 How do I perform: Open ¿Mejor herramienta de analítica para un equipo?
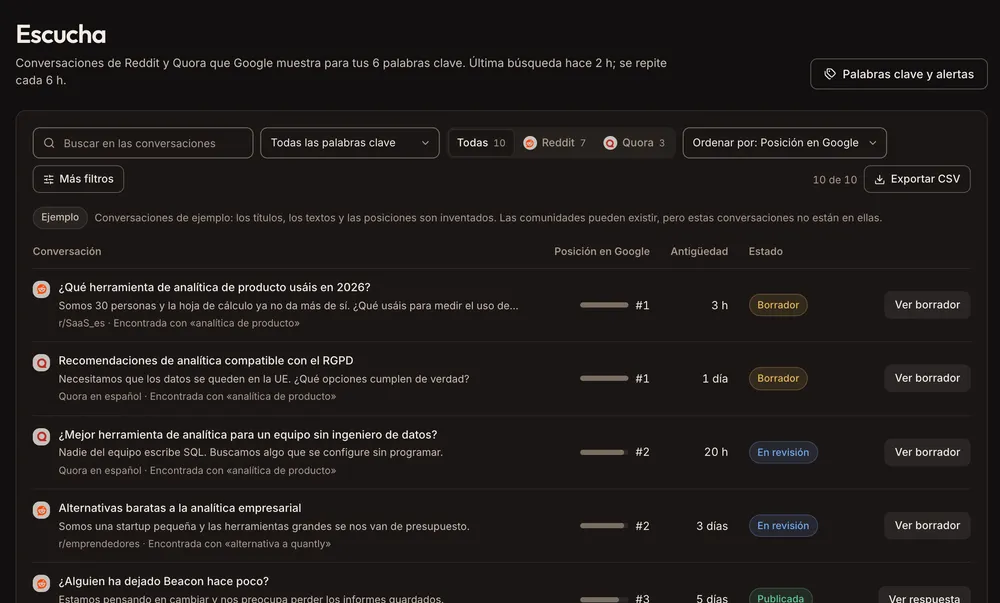(248, 435)
